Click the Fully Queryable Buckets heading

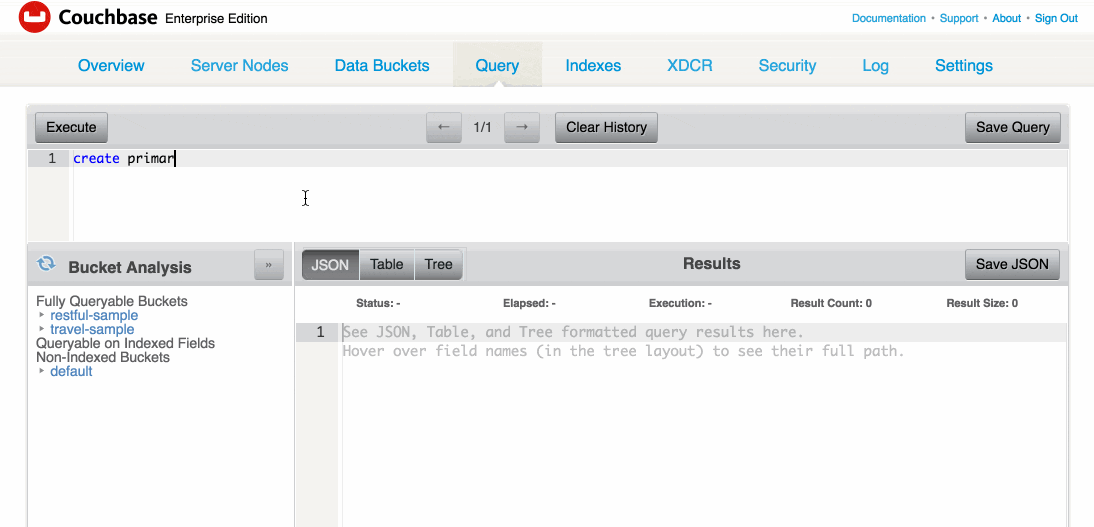(112, 302)
